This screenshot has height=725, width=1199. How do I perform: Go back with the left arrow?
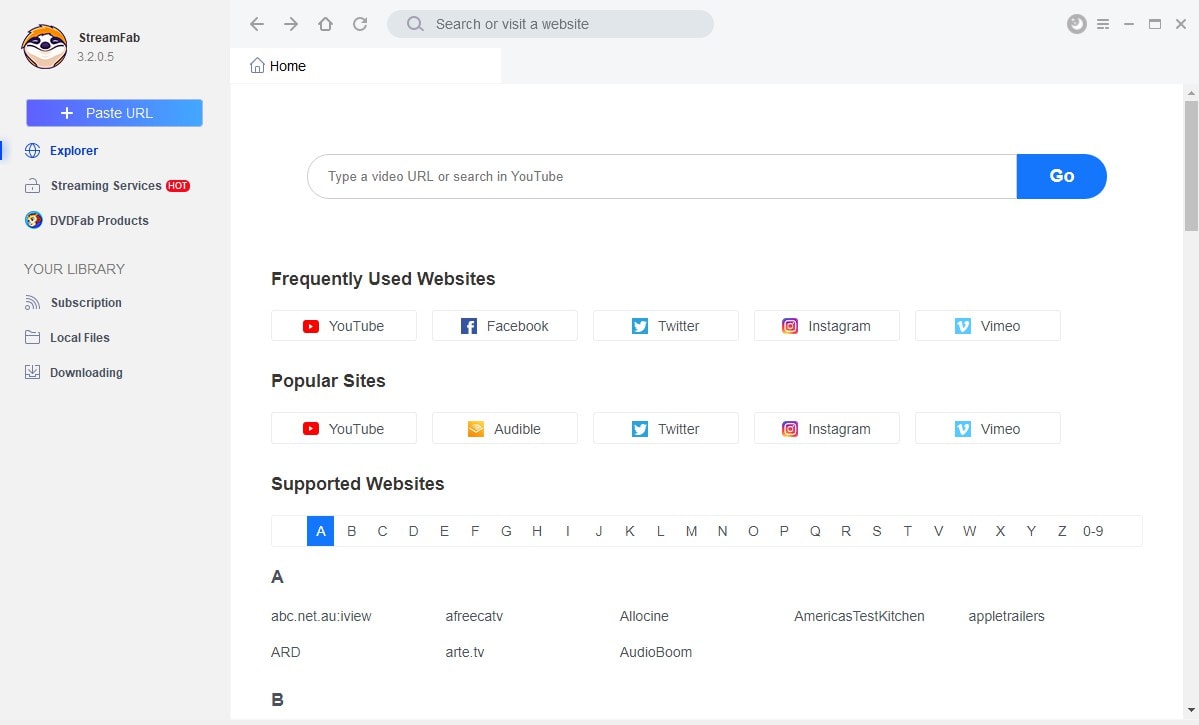(x=257, y=24)
